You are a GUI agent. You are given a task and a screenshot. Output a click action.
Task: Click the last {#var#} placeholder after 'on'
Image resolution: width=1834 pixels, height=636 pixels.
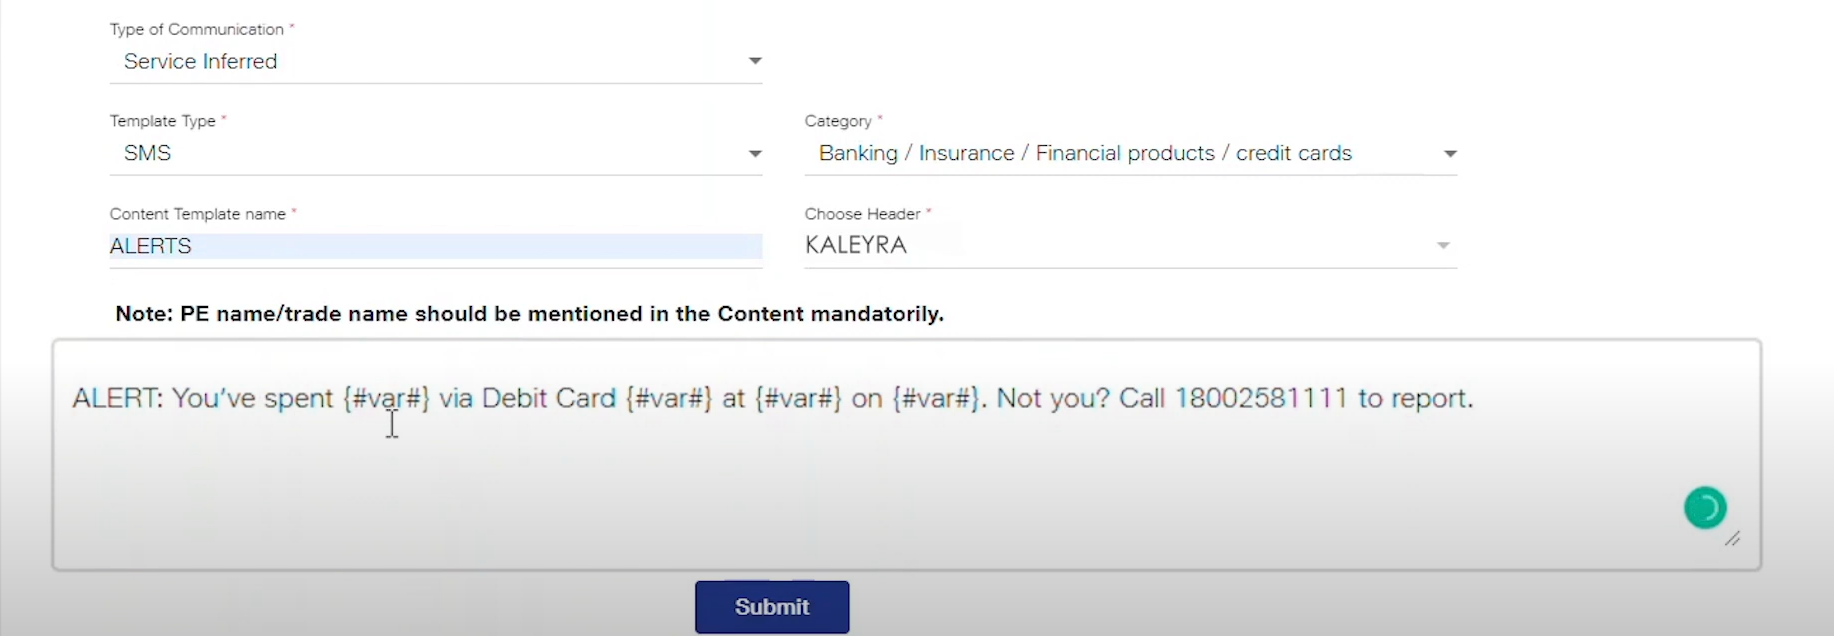[x=935, y=398]
